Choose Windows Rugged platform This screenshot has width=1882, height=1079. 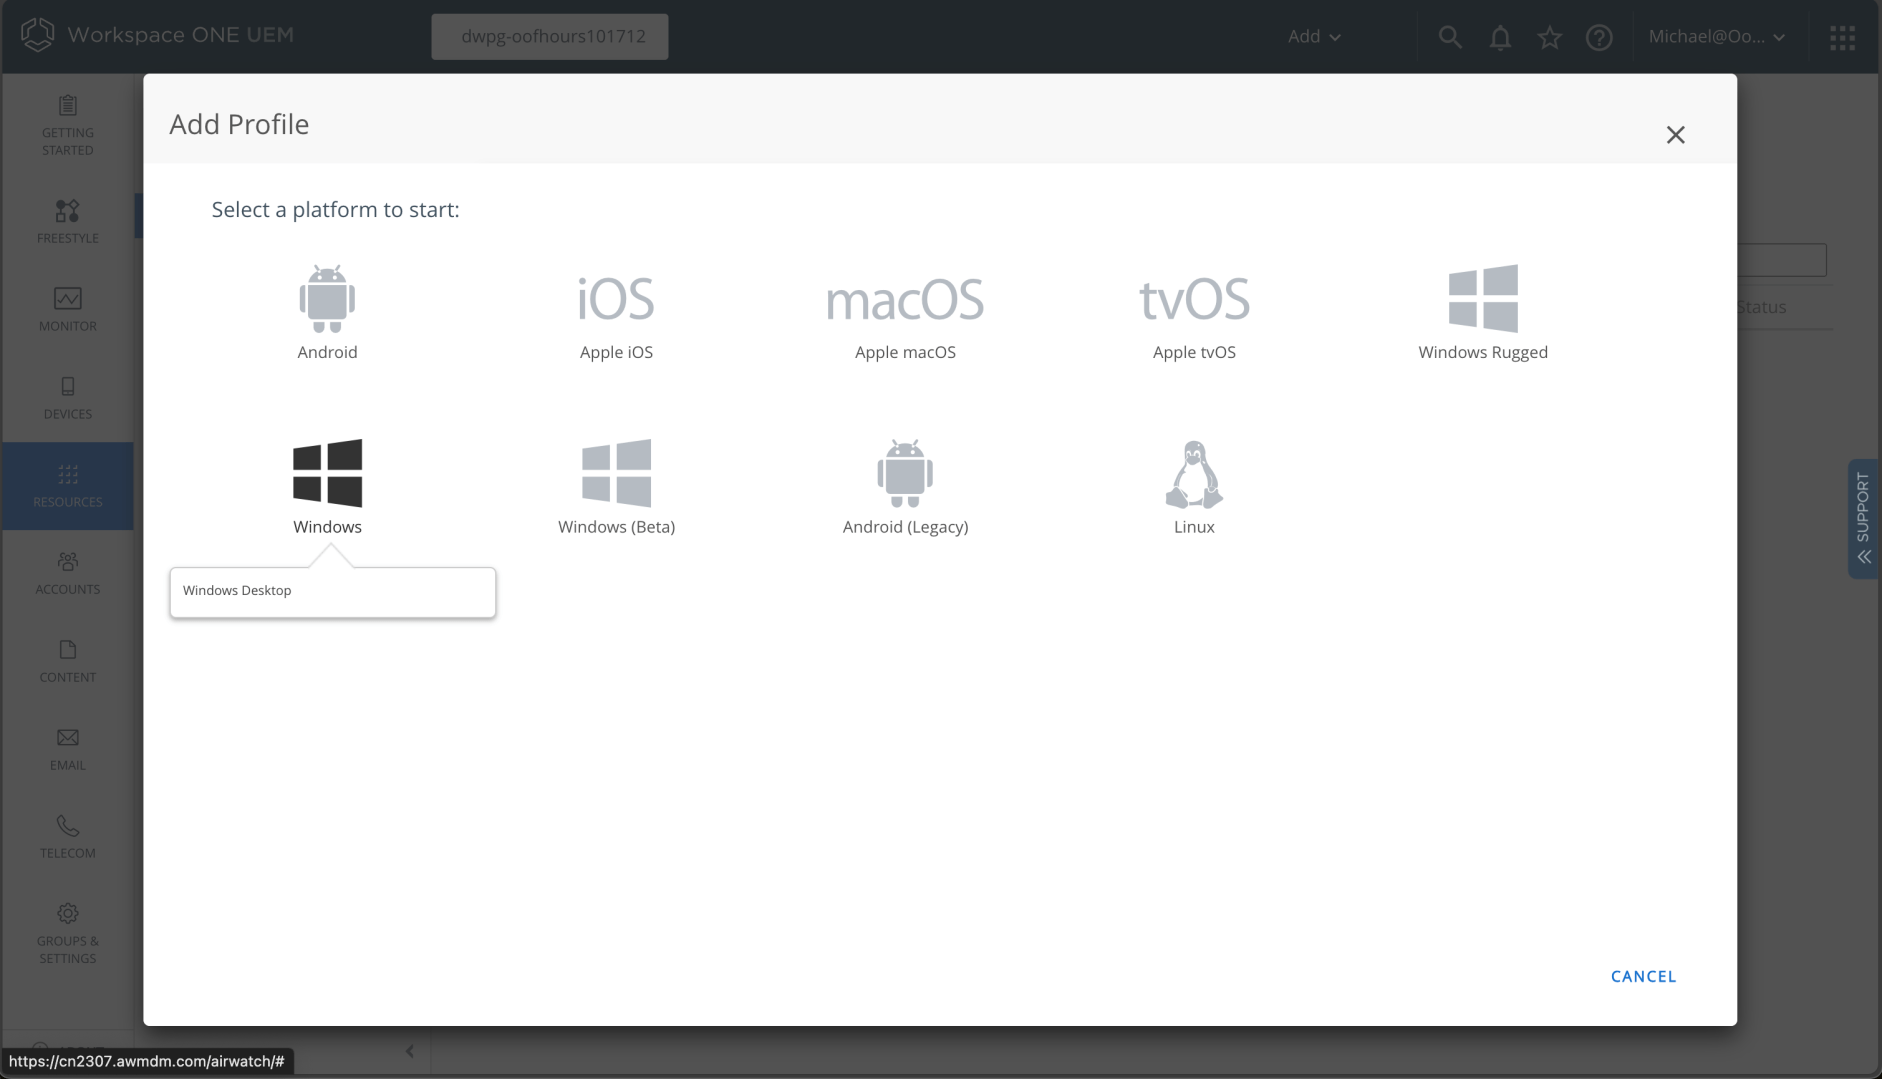click(x=1483, y=299)
